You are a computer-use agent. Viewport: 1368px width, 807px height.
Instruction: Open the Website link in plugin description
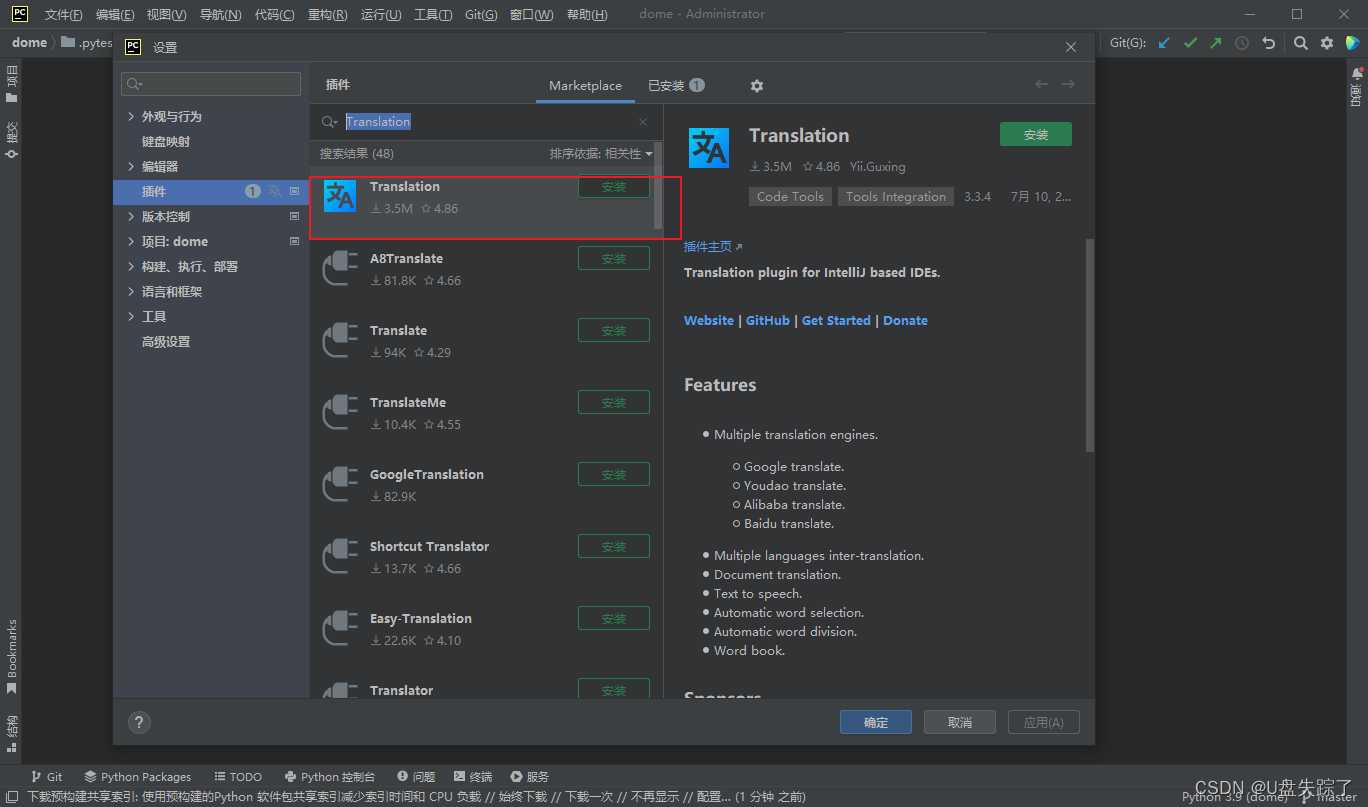tap(709, 320)
